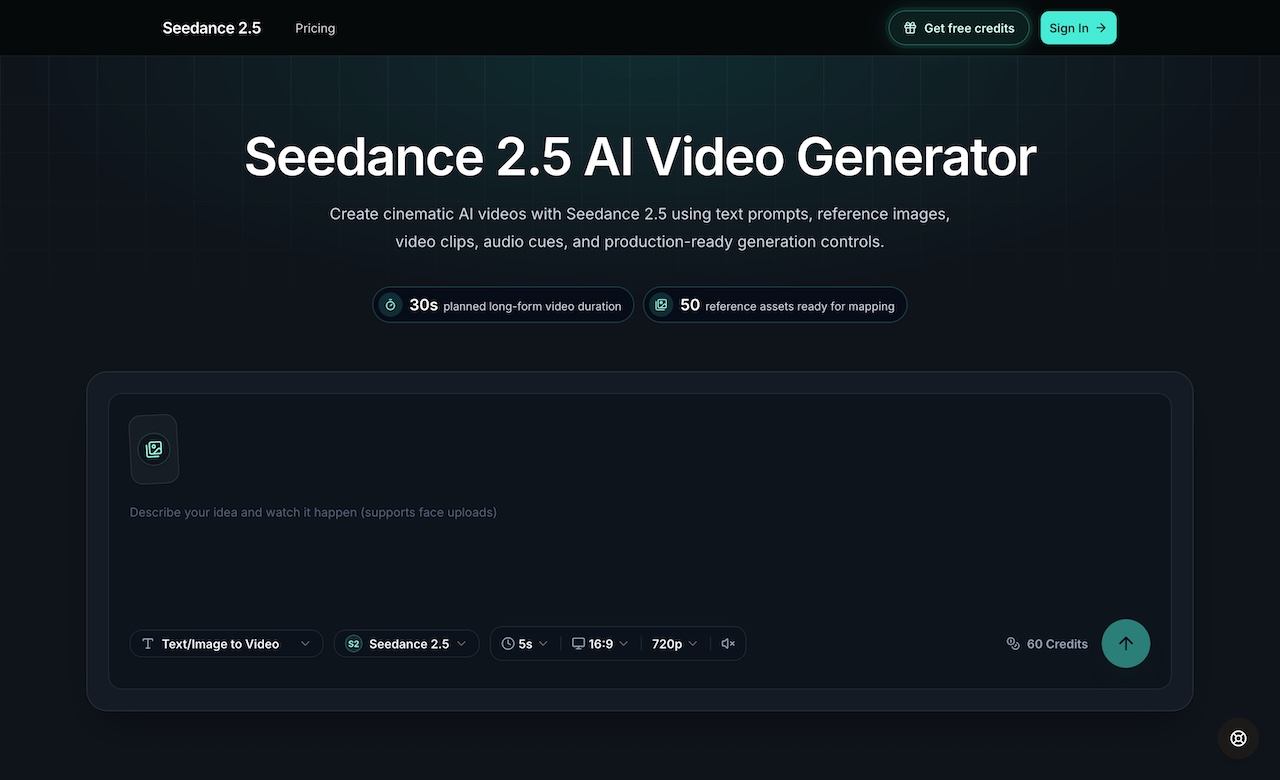Open the Text/Image to Video mode dropdown

coord(226,644)
